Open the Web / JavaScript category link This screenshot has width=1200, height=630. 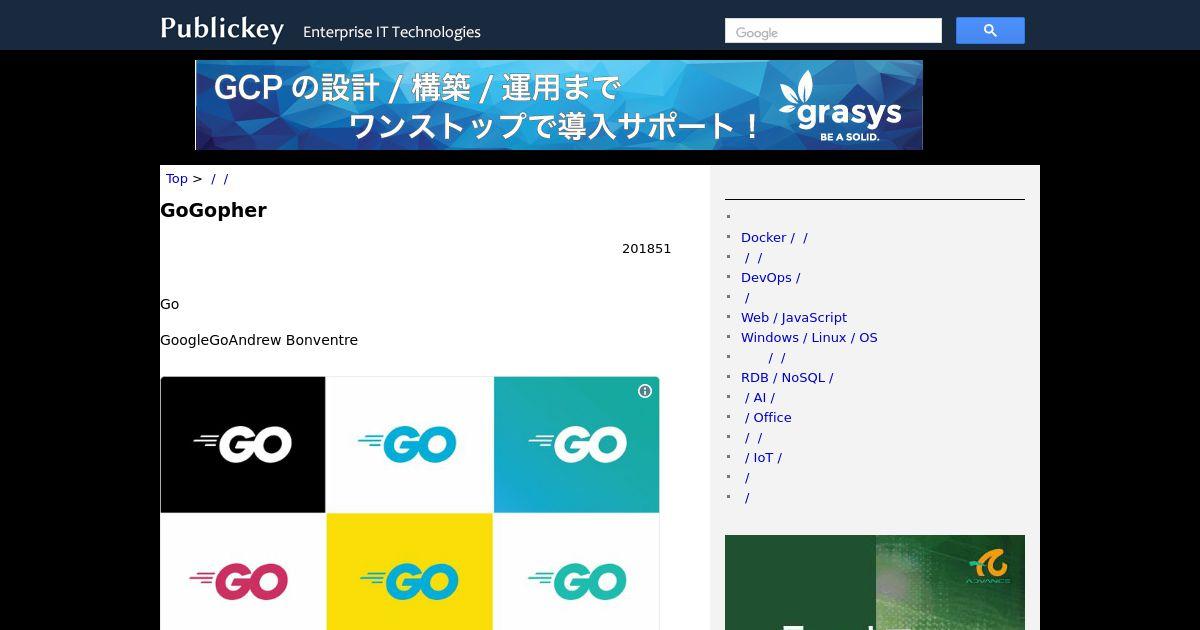(x=794, y=317)
